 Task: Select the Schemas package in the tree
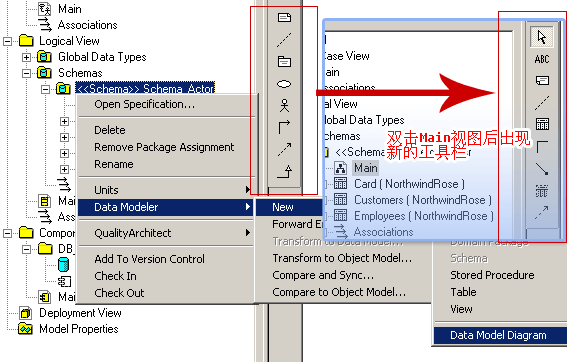tap(80, 73)
